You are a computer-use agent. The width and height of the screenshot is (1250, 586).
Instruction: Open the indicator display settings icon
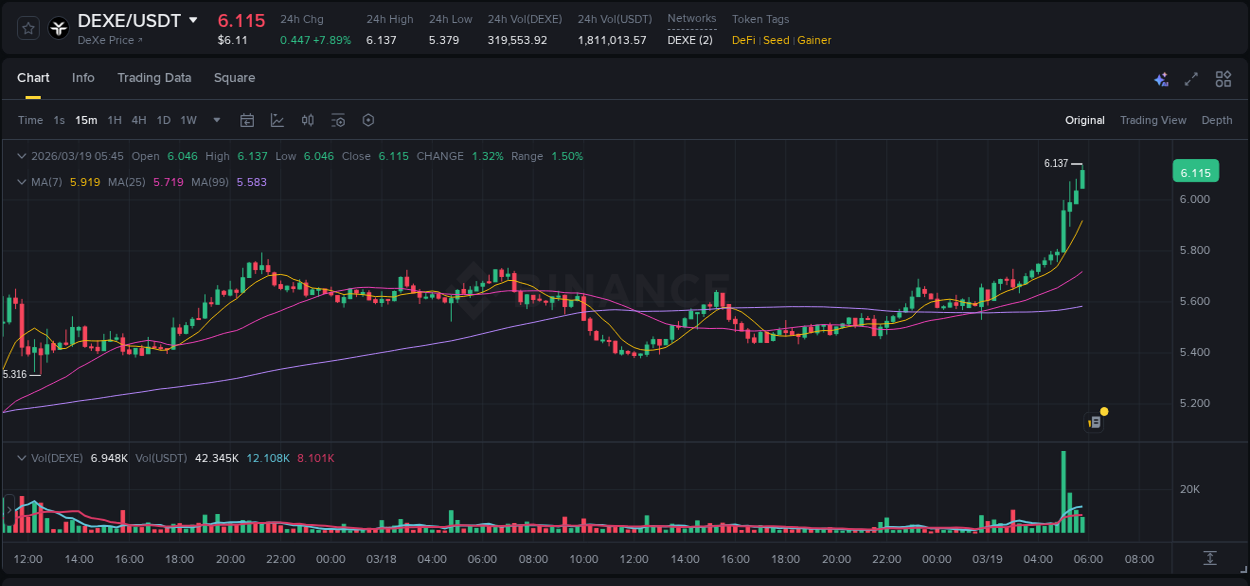(x=338, y=120)
